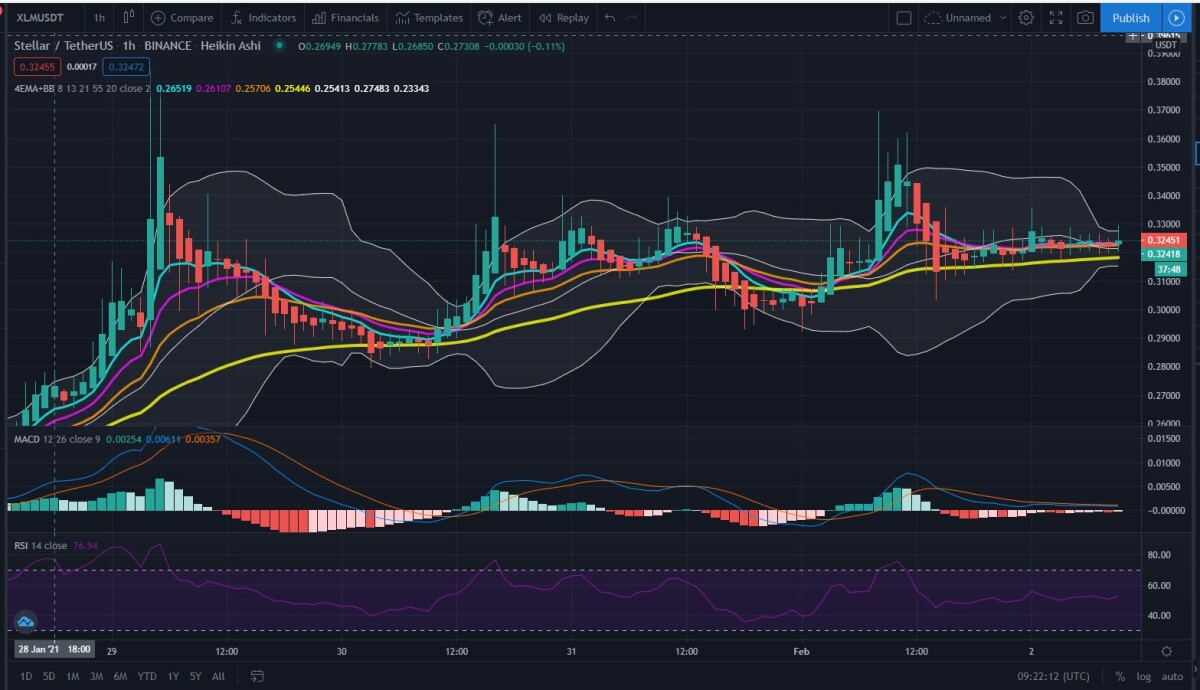
Task: Click the undo arrow
Action: [609, 18]
